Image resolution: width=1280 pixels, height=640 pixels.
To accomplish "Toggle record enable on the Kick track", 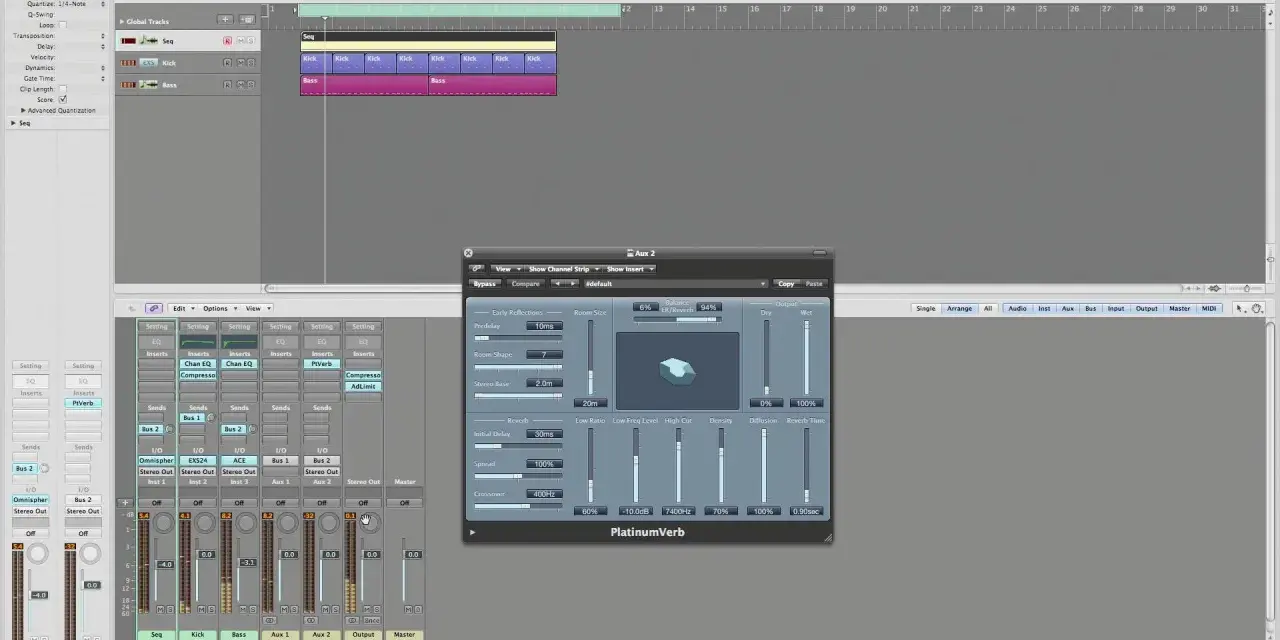I will click(227, 63).
